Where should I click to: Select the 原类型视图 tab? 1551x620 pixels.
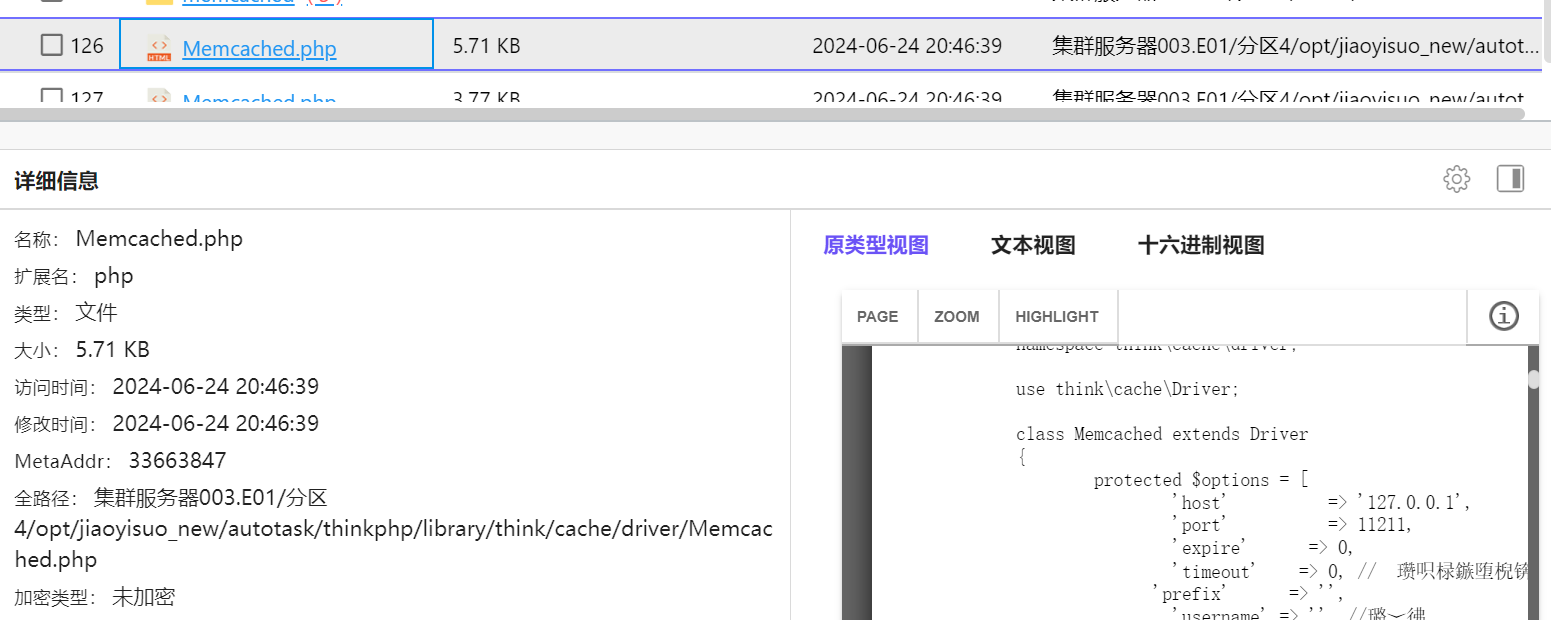pyautogui.click(x=874, y=245)
